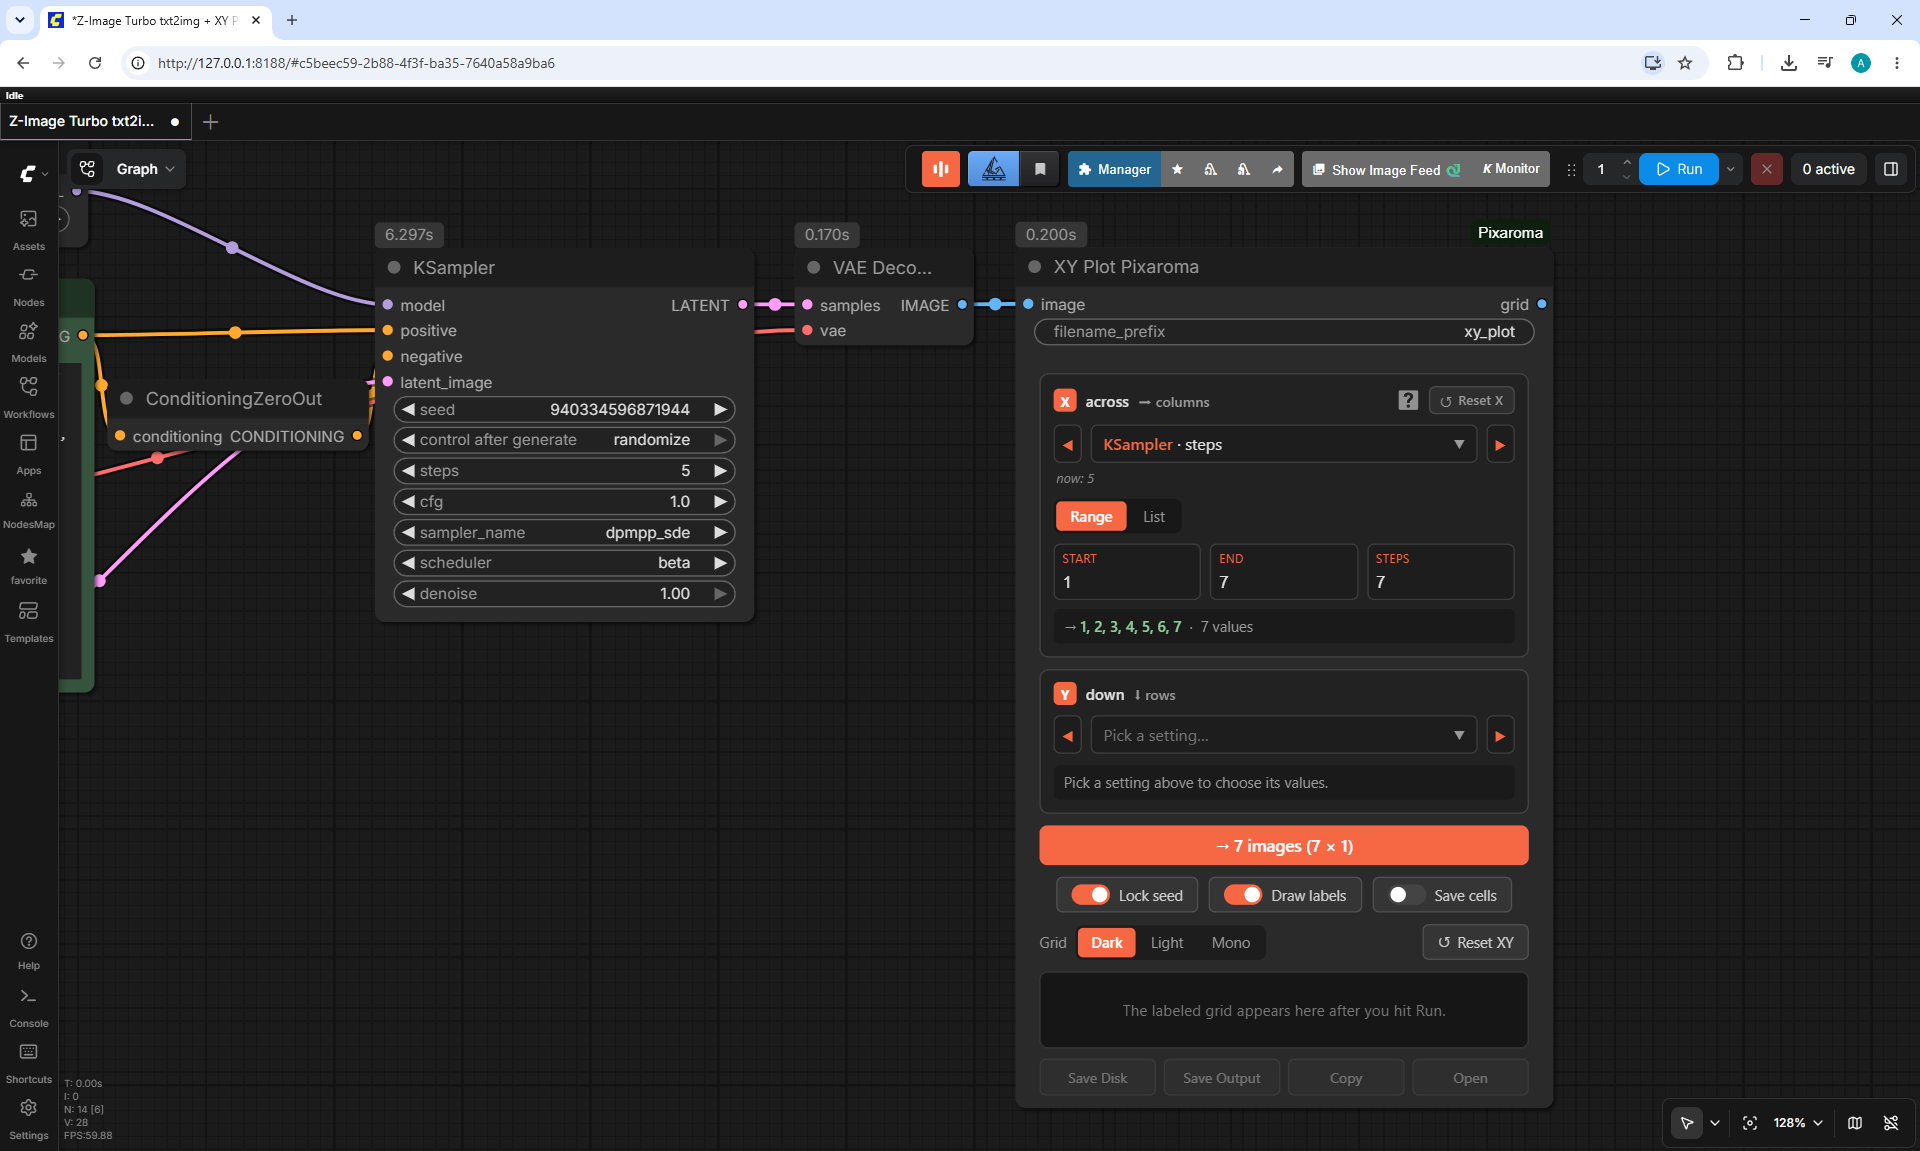Open the 128% zoom level dropdown
1920x1151 pixels.
tap(1797, 1123)
